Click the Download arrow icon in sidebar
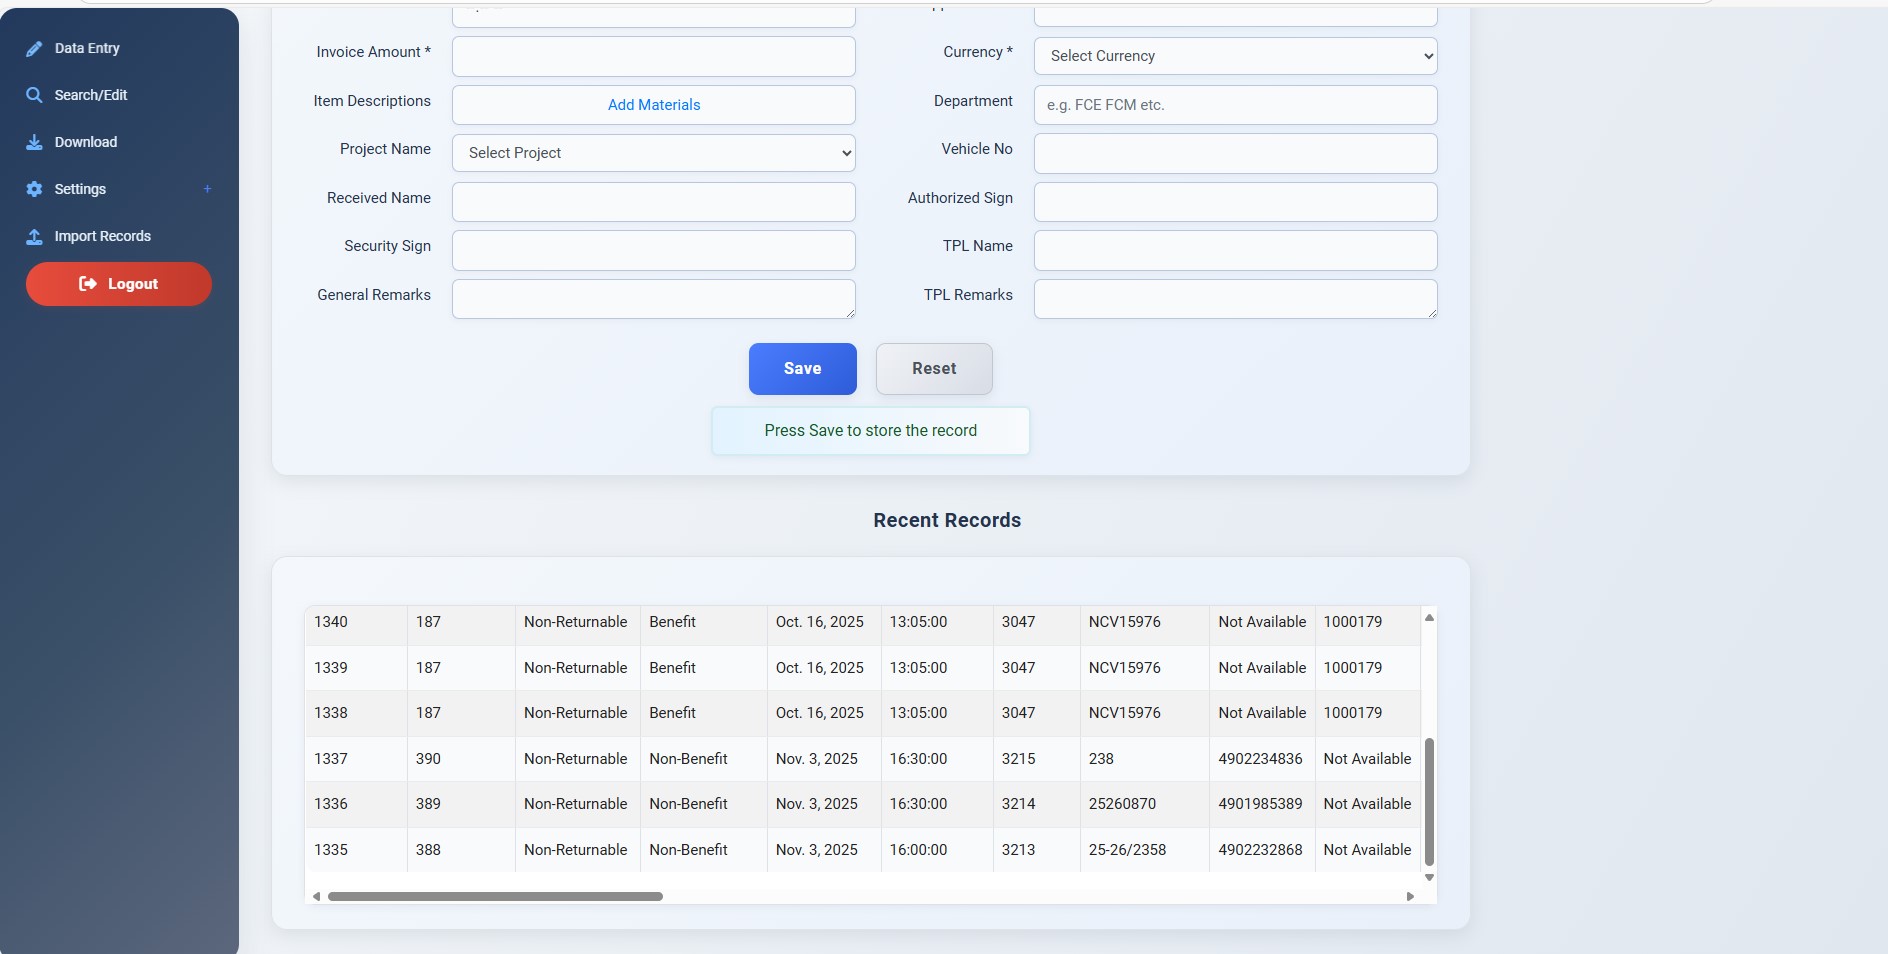 pyautogui.click(x=34, y=142)
